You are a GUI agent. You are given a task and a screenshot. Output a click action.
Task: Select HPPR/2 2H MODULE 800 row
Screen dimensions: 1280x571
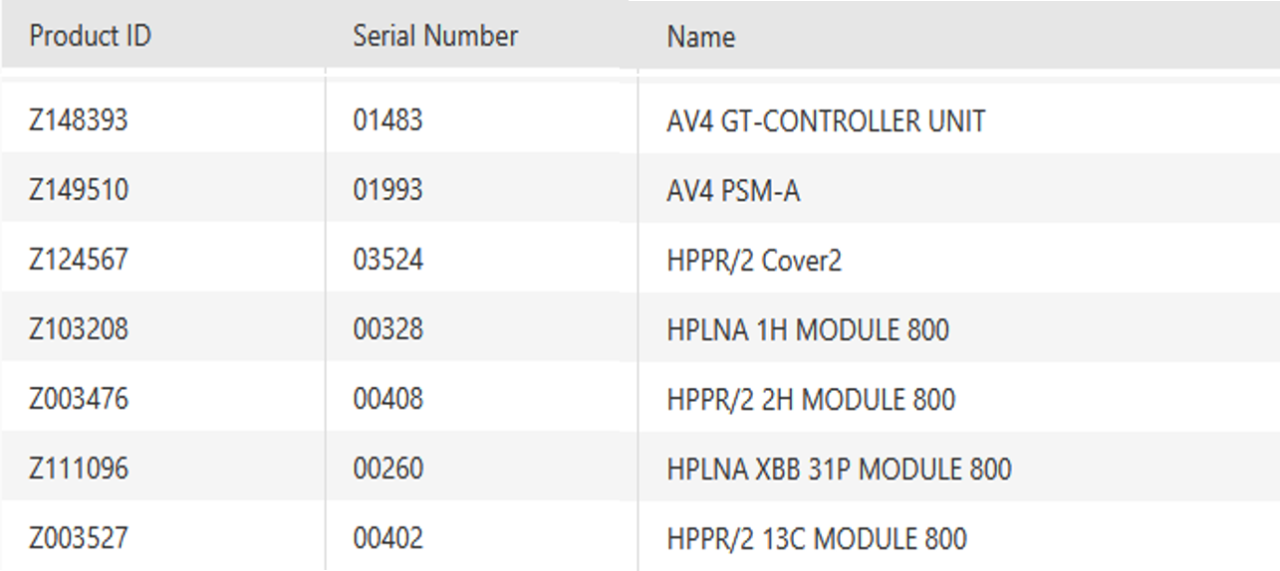pyautogui.click(x=811, y=399)
